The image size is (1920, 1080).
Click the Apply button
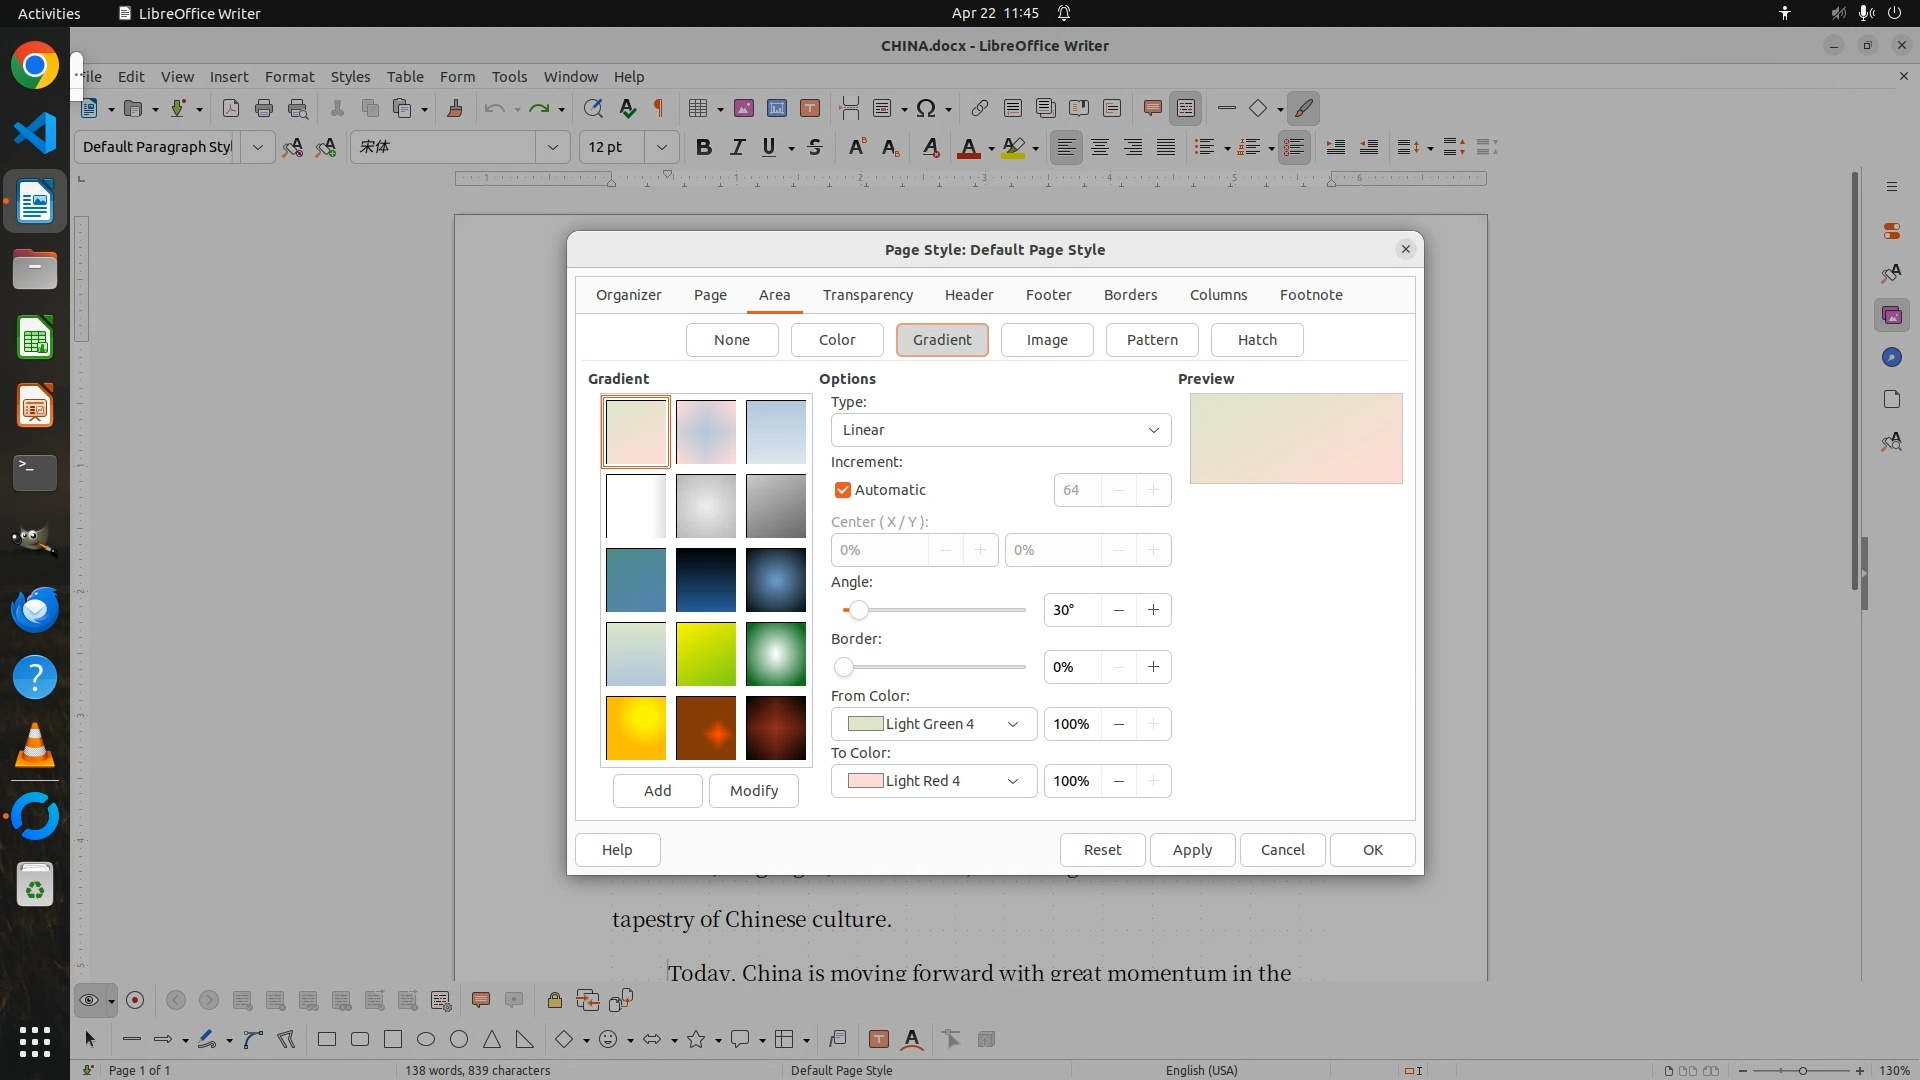pos(1191,850)
